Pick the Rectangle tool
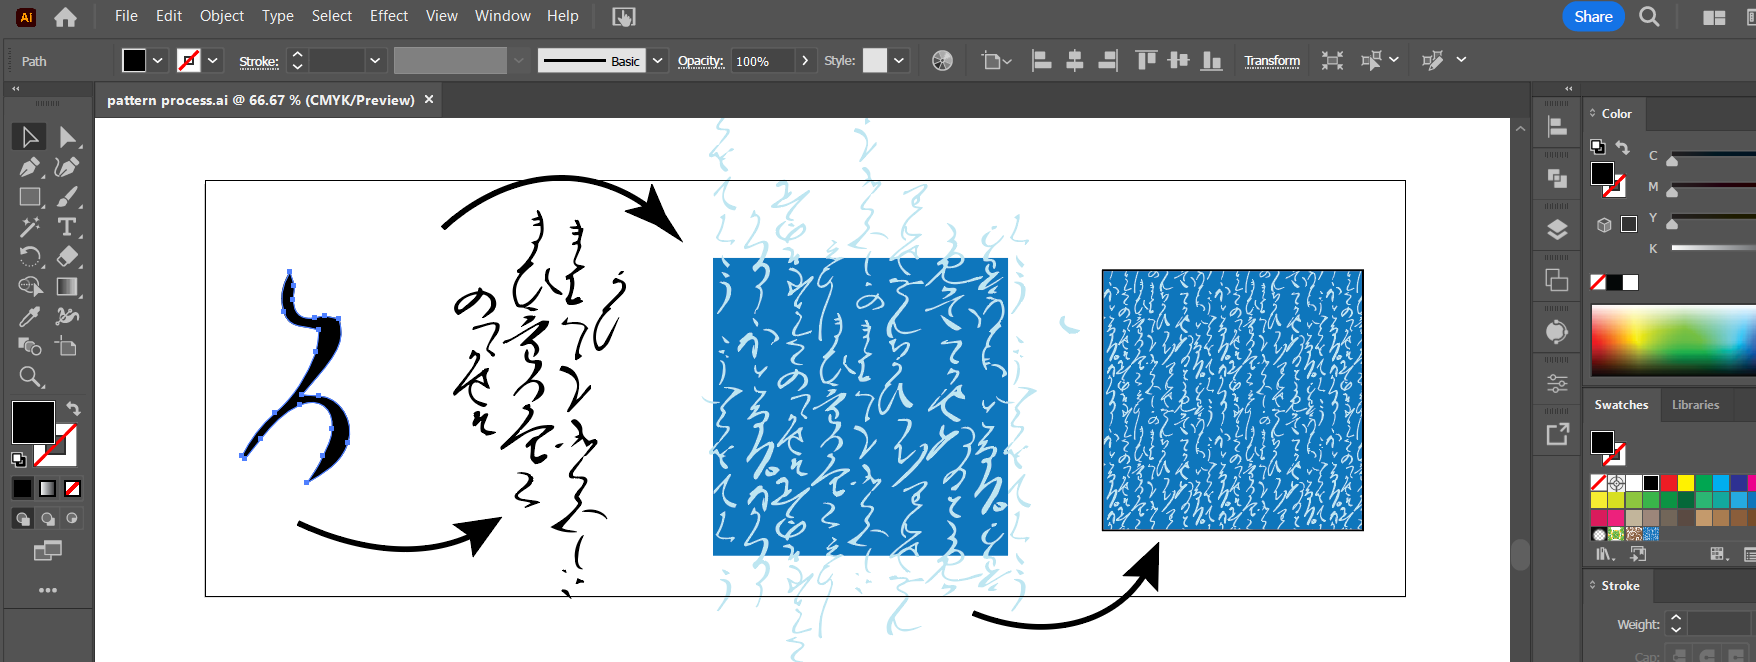 [29, 197]
